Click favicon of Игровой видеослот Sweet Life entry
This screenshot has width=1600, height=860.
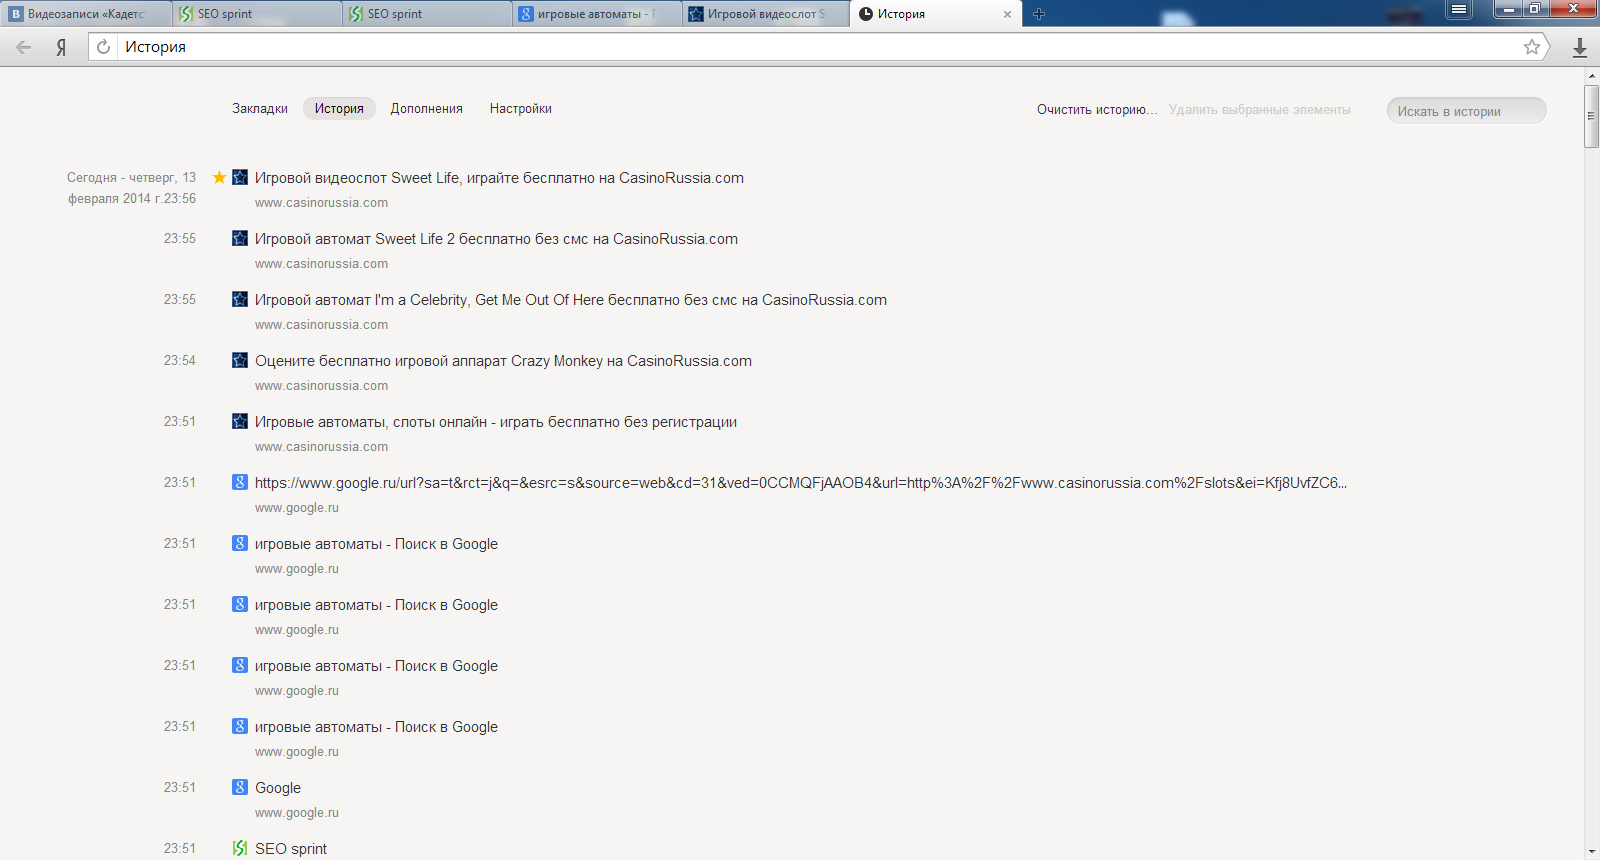[x=240, y=177]
